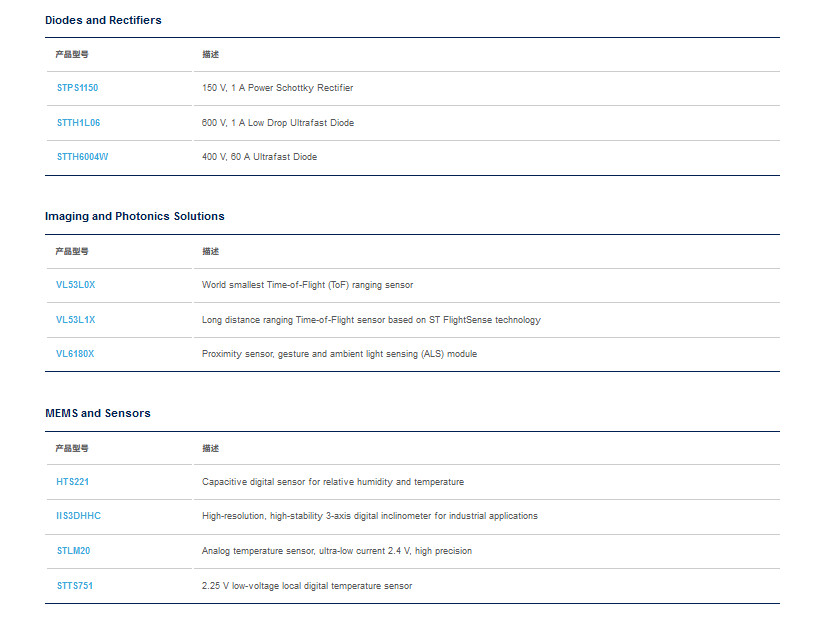This screenshot has width=818, height=617.
Task: Open the STTH6004W product link
Action: click(x=82, y=156)
